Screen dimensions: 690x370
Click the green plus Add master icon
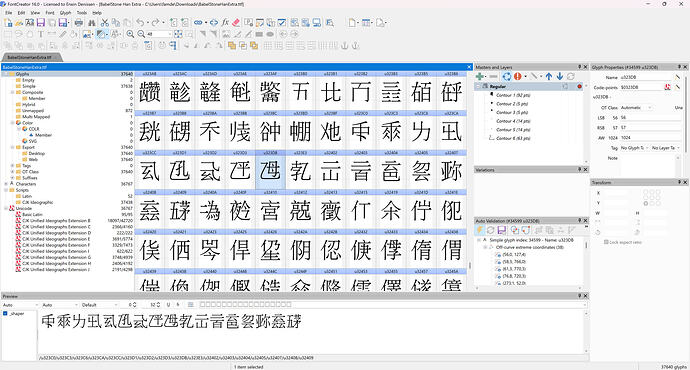tap(481, 77)
